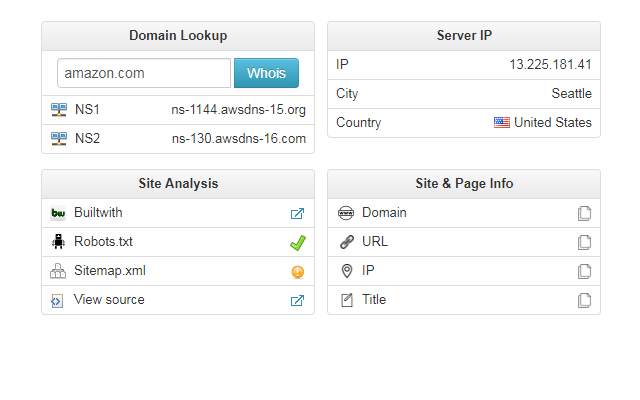Click the Domain Lookup panel header

(x=178, y=36)
